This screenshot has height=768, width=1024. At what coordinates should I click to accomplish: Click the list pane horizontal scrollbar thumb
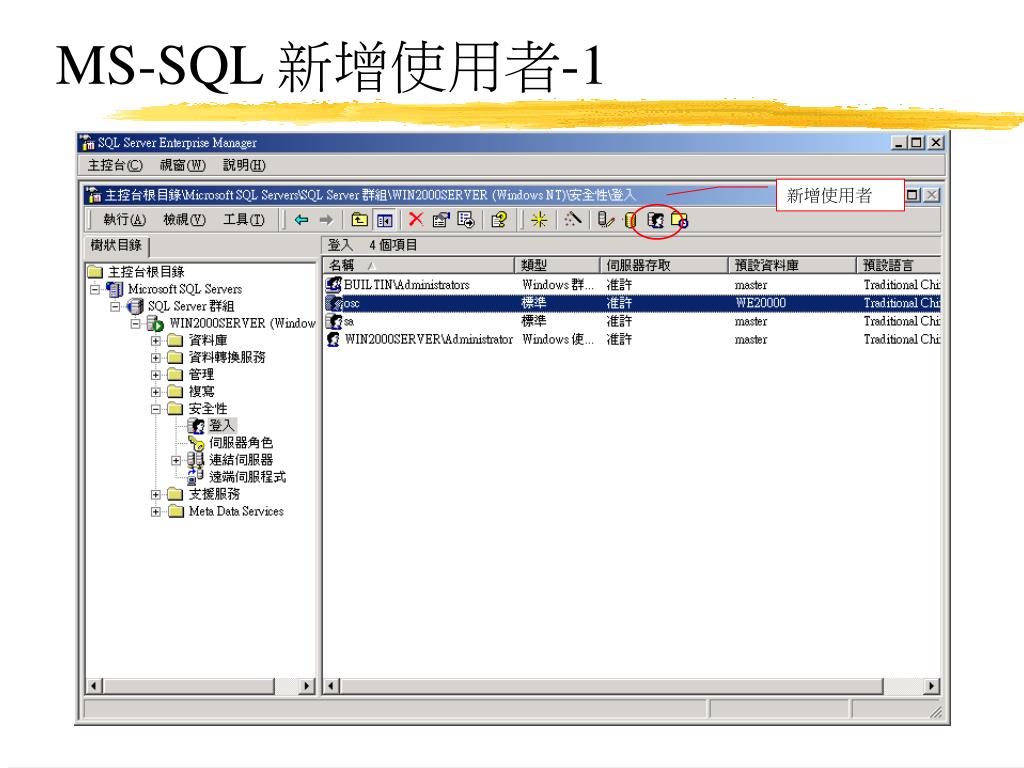(x=611, y=686)
